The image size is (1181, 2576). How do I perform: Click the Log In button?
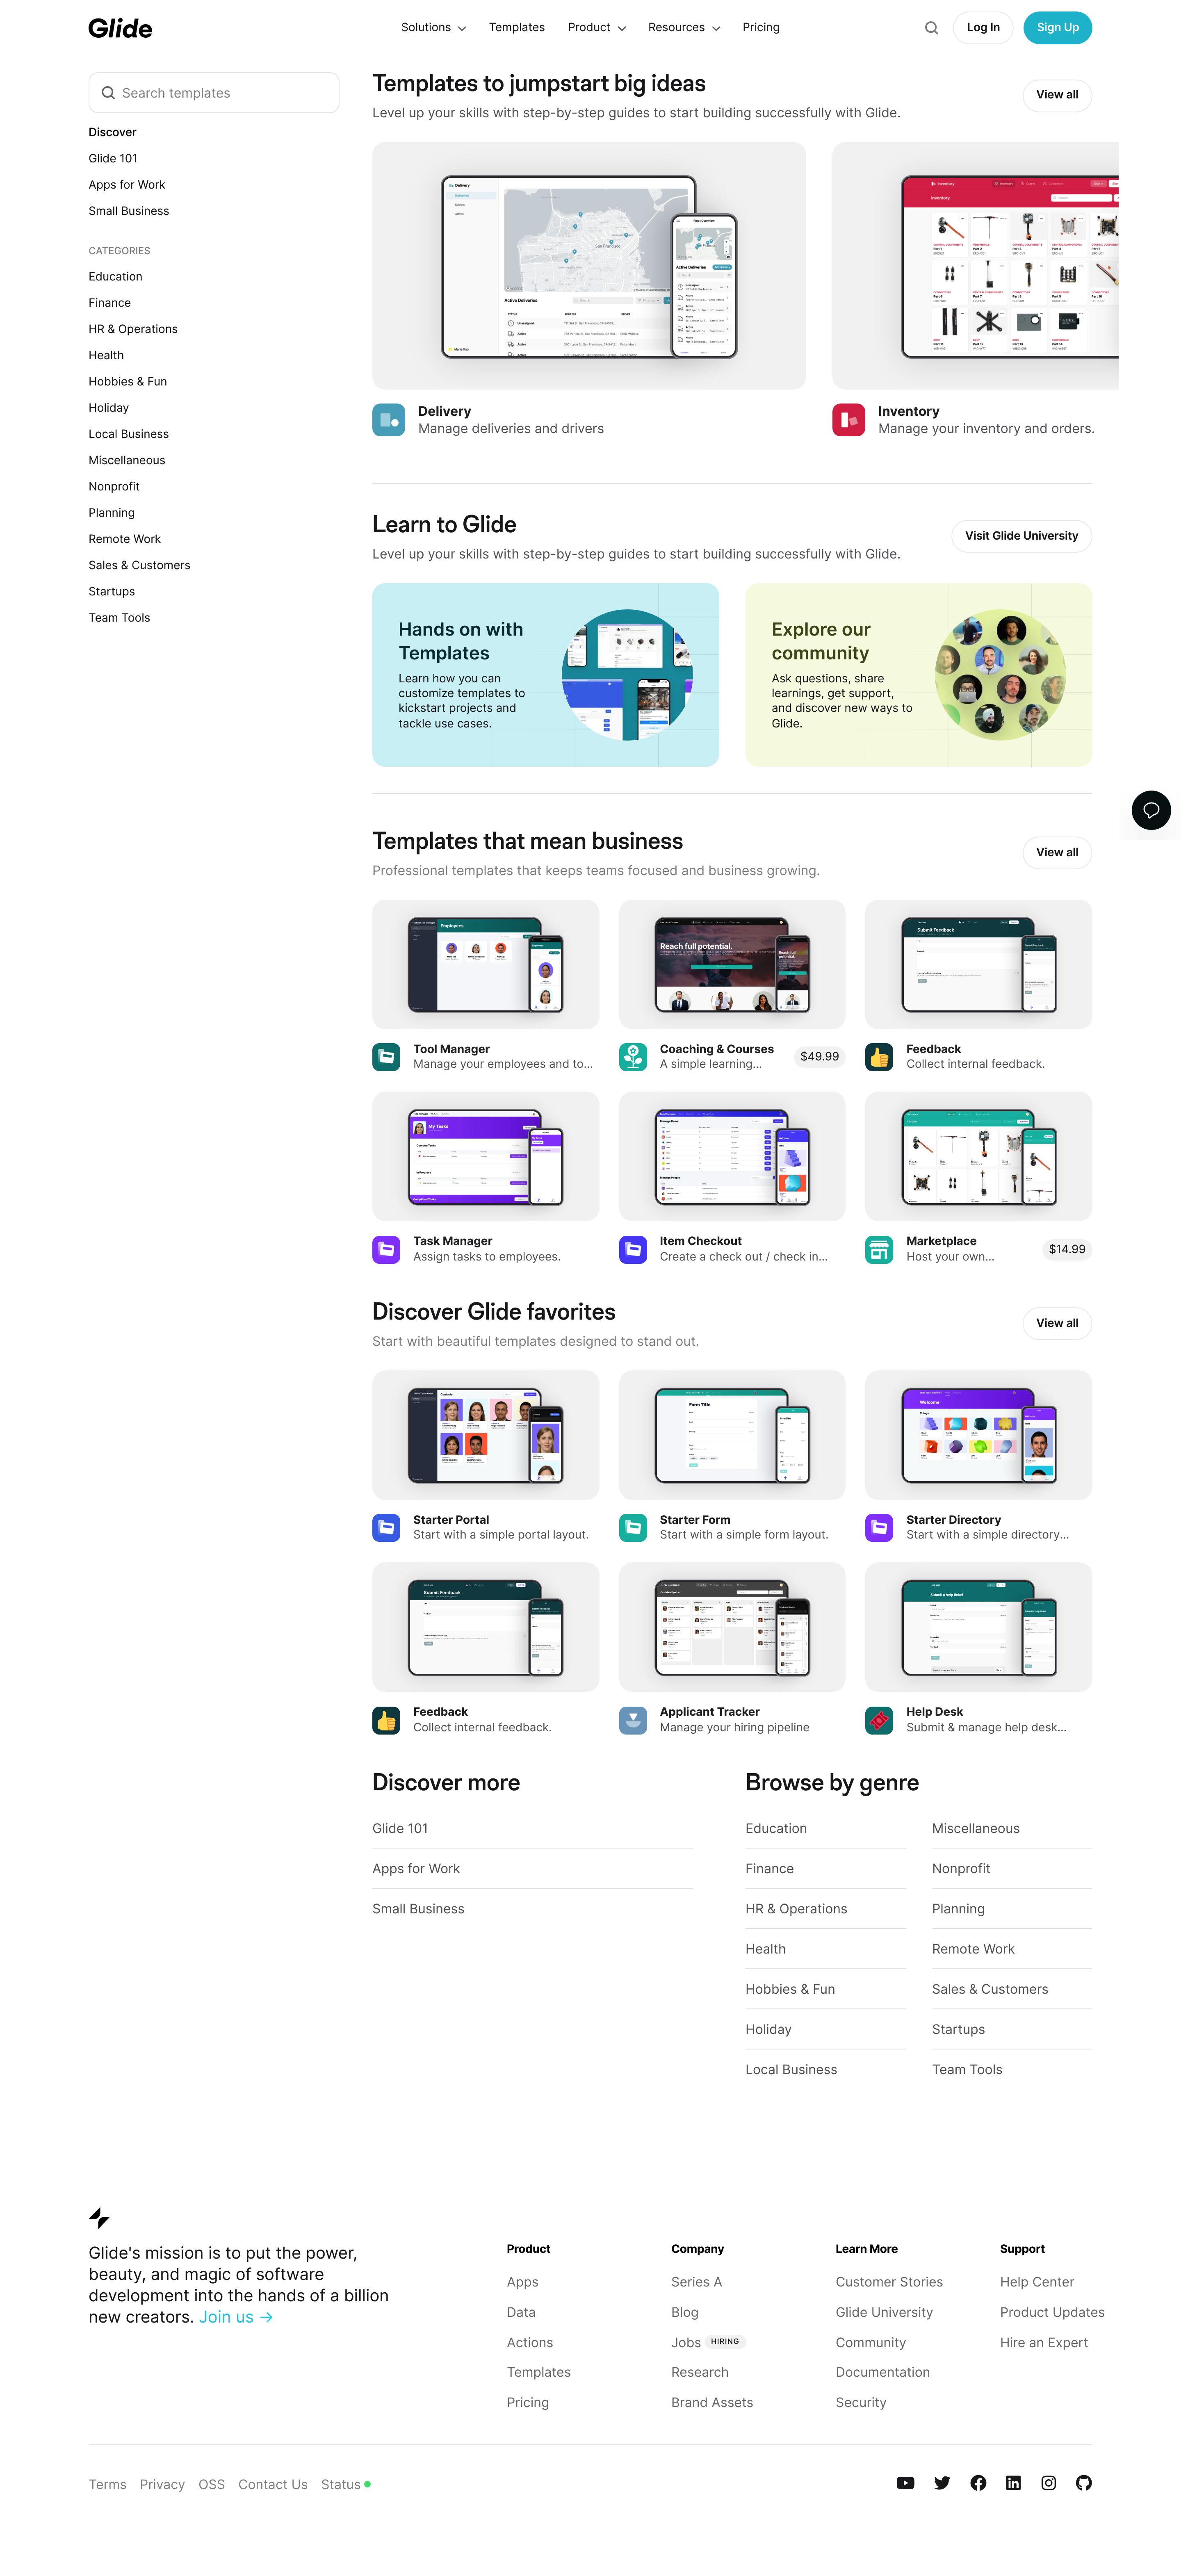tap(983, 28)
